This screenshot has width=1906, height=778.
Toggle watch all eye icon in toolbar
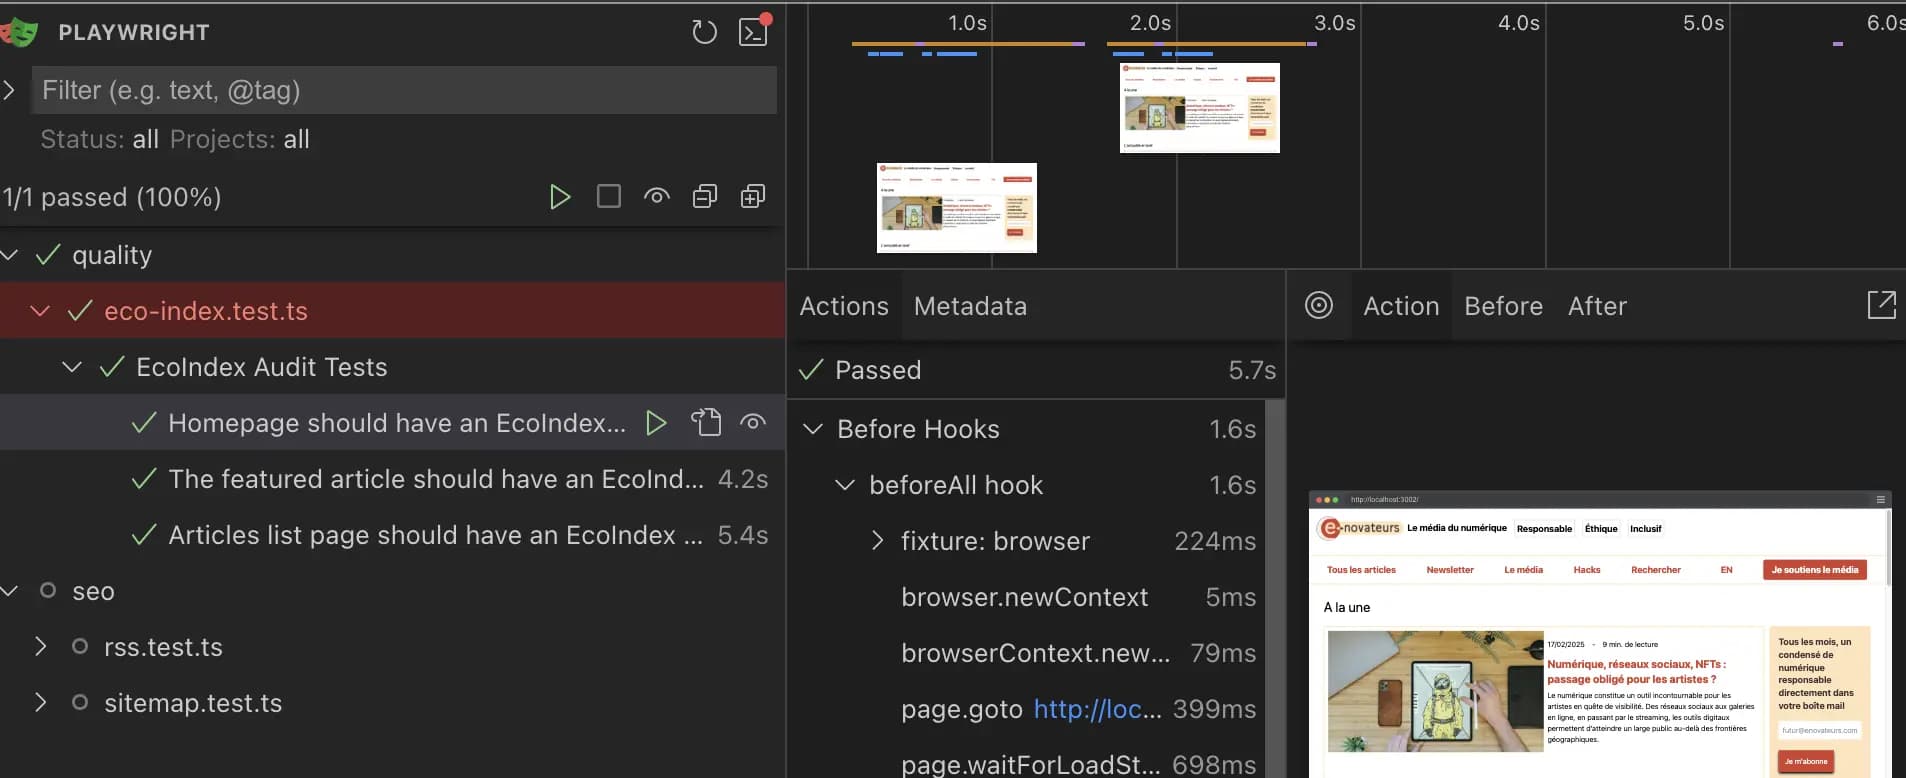(656, 197)
